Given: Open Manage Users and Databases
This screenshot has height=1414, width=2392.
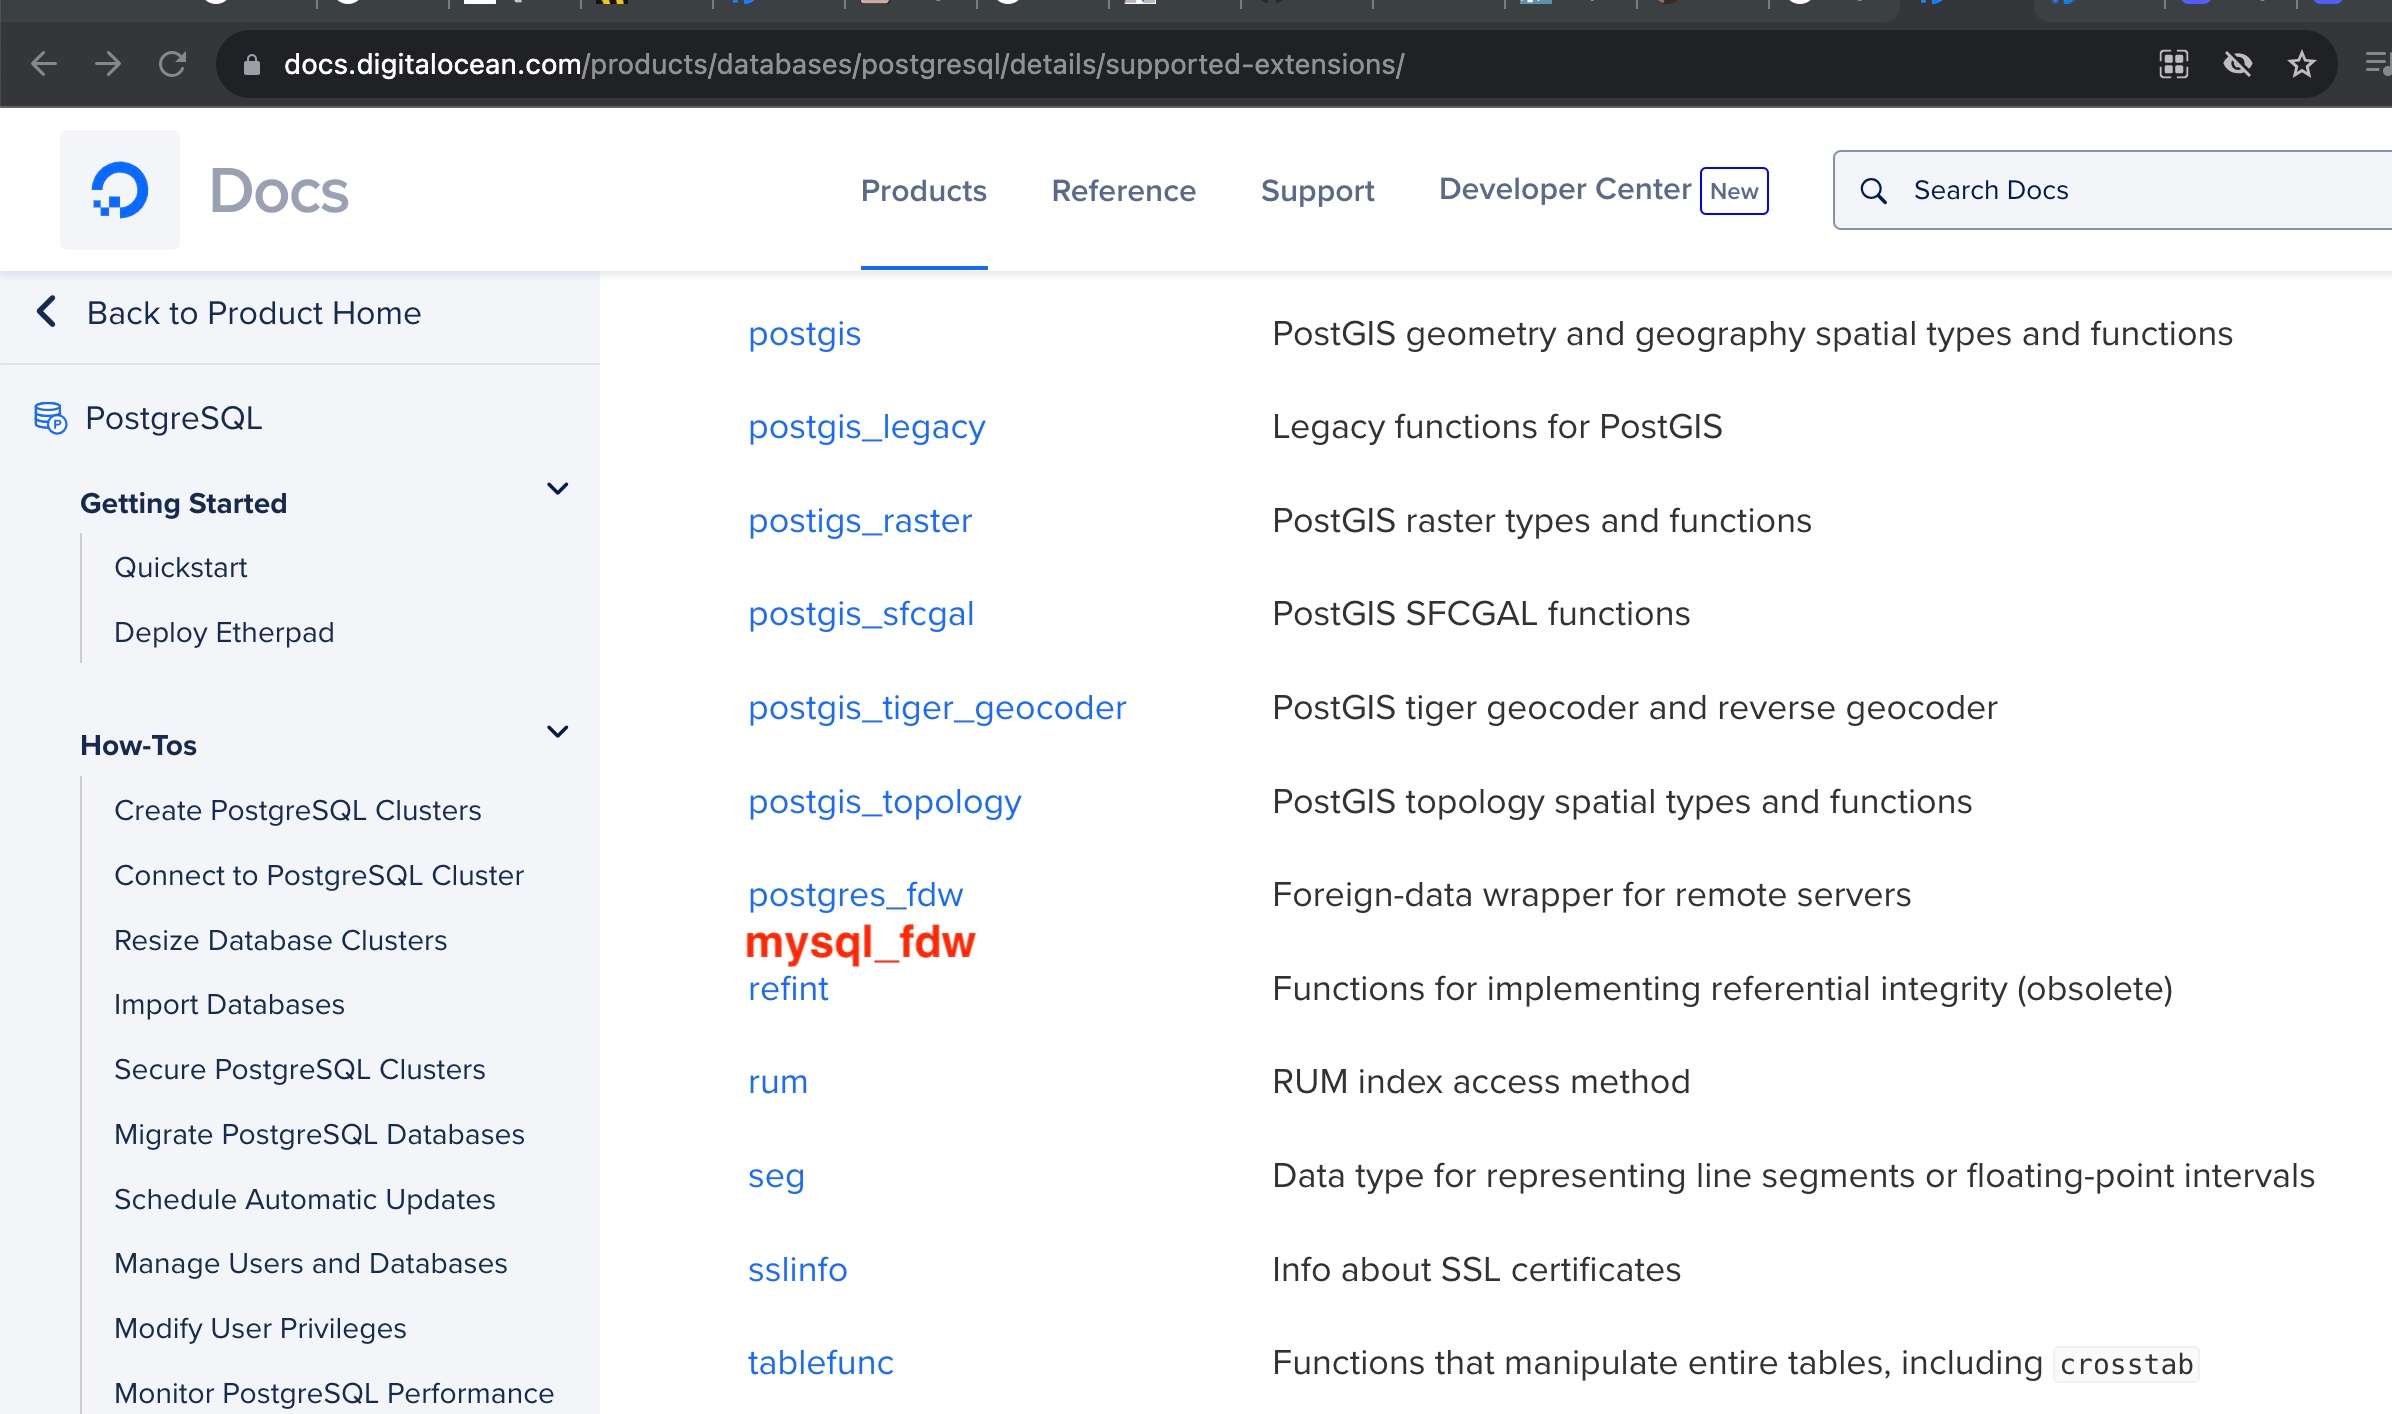Looking at the screenshot, I should (311, 1264).
